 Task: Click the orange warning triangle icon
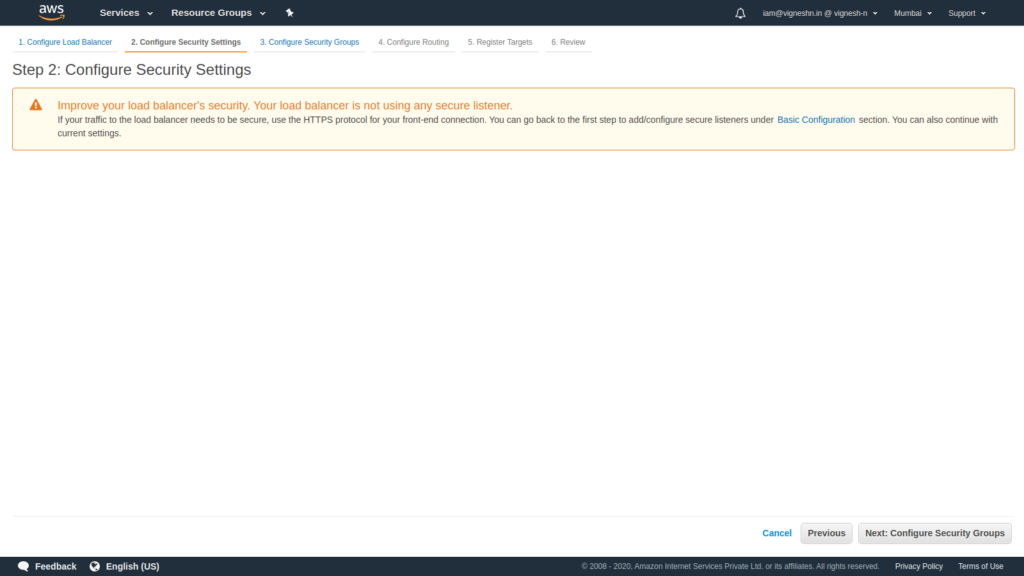(x=36, y=105)
